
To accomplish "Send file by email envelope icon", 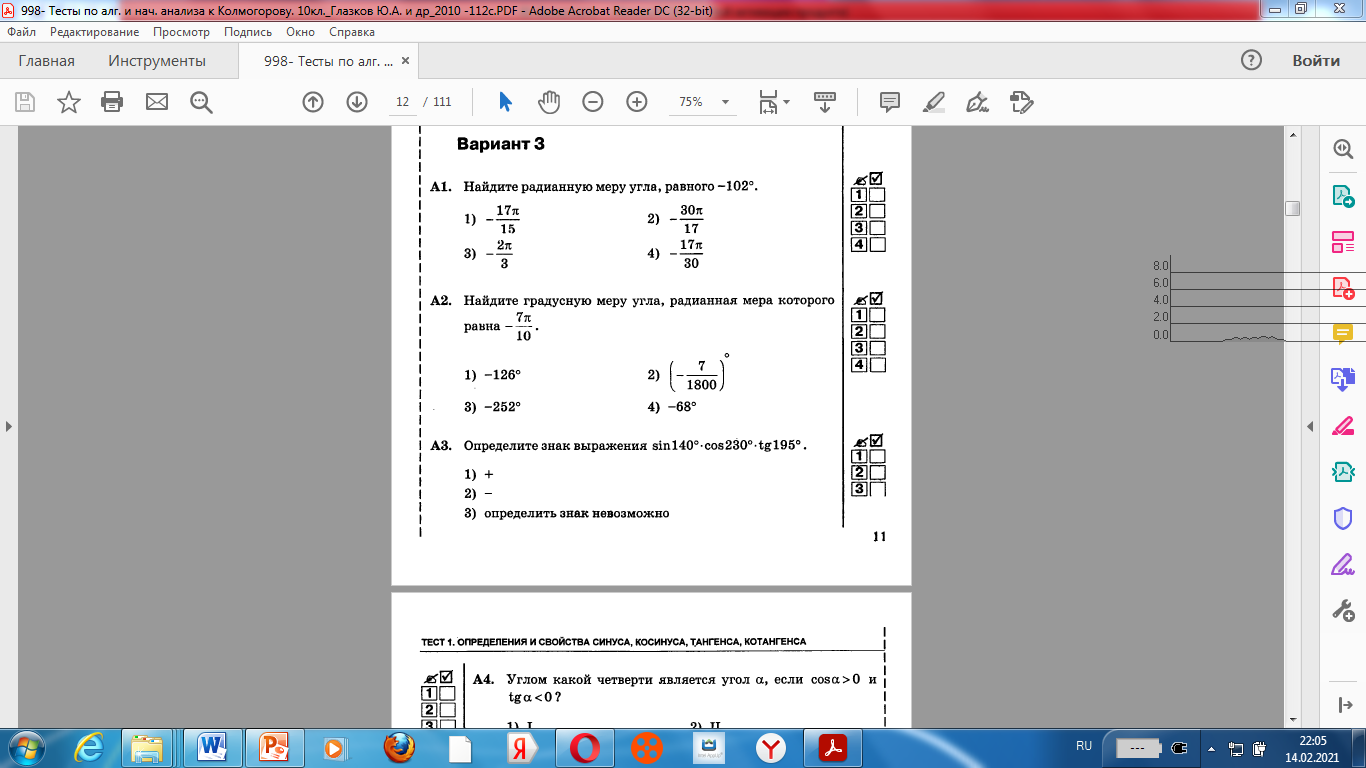I will tap(157, 102).
